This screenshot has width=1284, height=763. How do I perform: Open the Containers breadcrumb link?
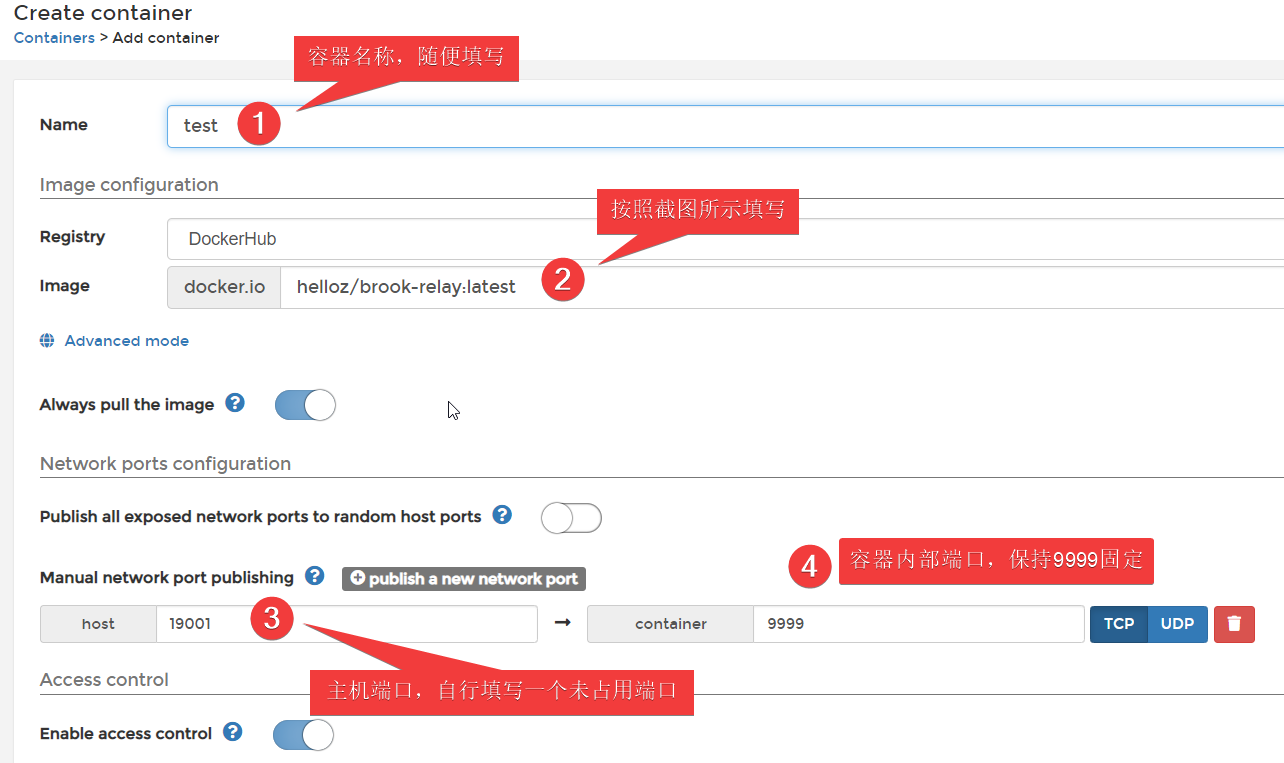(54, 38)
